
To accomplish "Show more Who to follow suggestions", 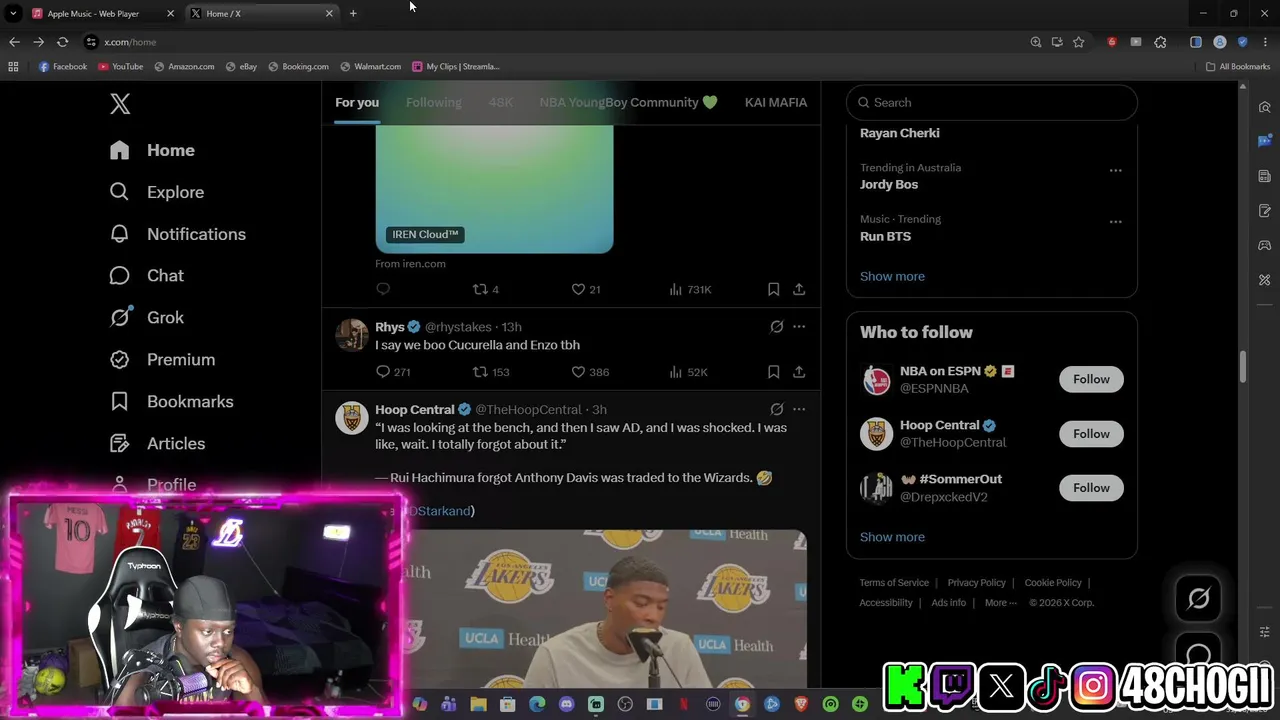I will pos(892,537).
